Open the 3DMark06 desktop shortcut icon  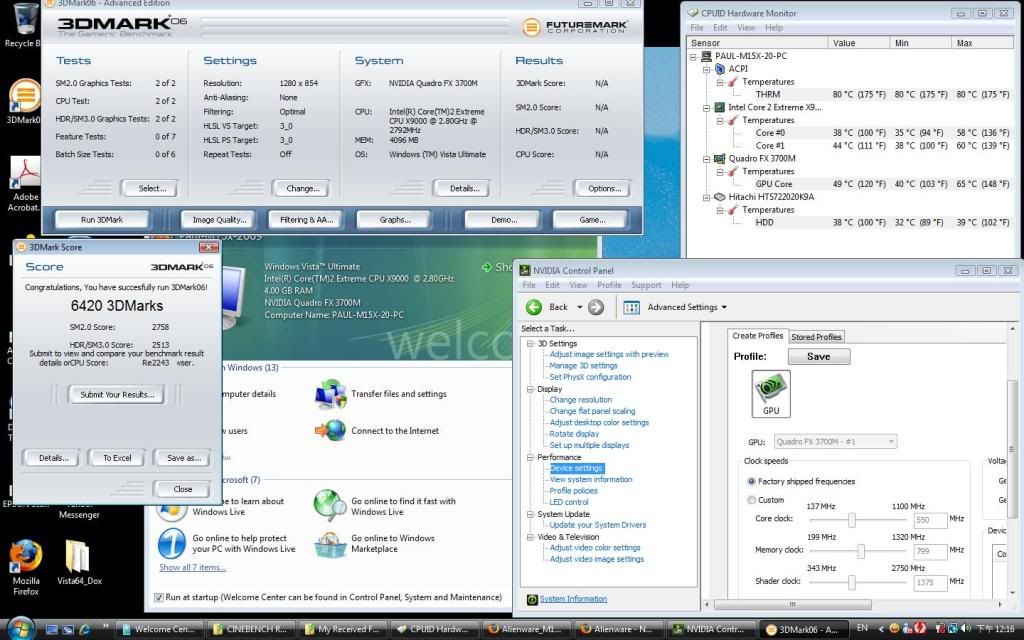click(x=25, y=97)
